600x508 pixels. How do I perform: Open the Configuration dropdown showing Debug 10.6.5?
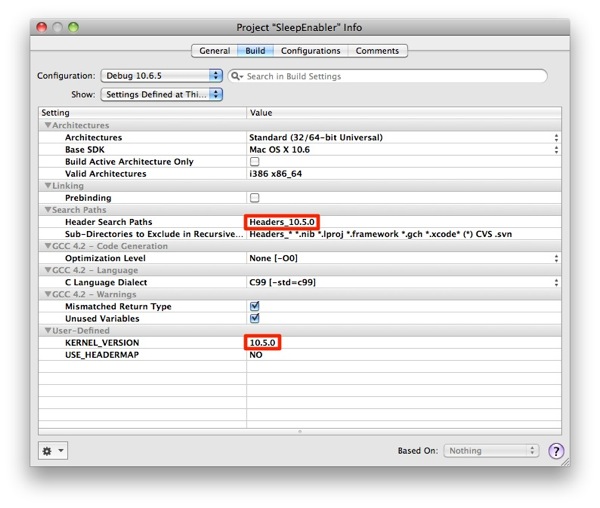[x=161, y=76]
